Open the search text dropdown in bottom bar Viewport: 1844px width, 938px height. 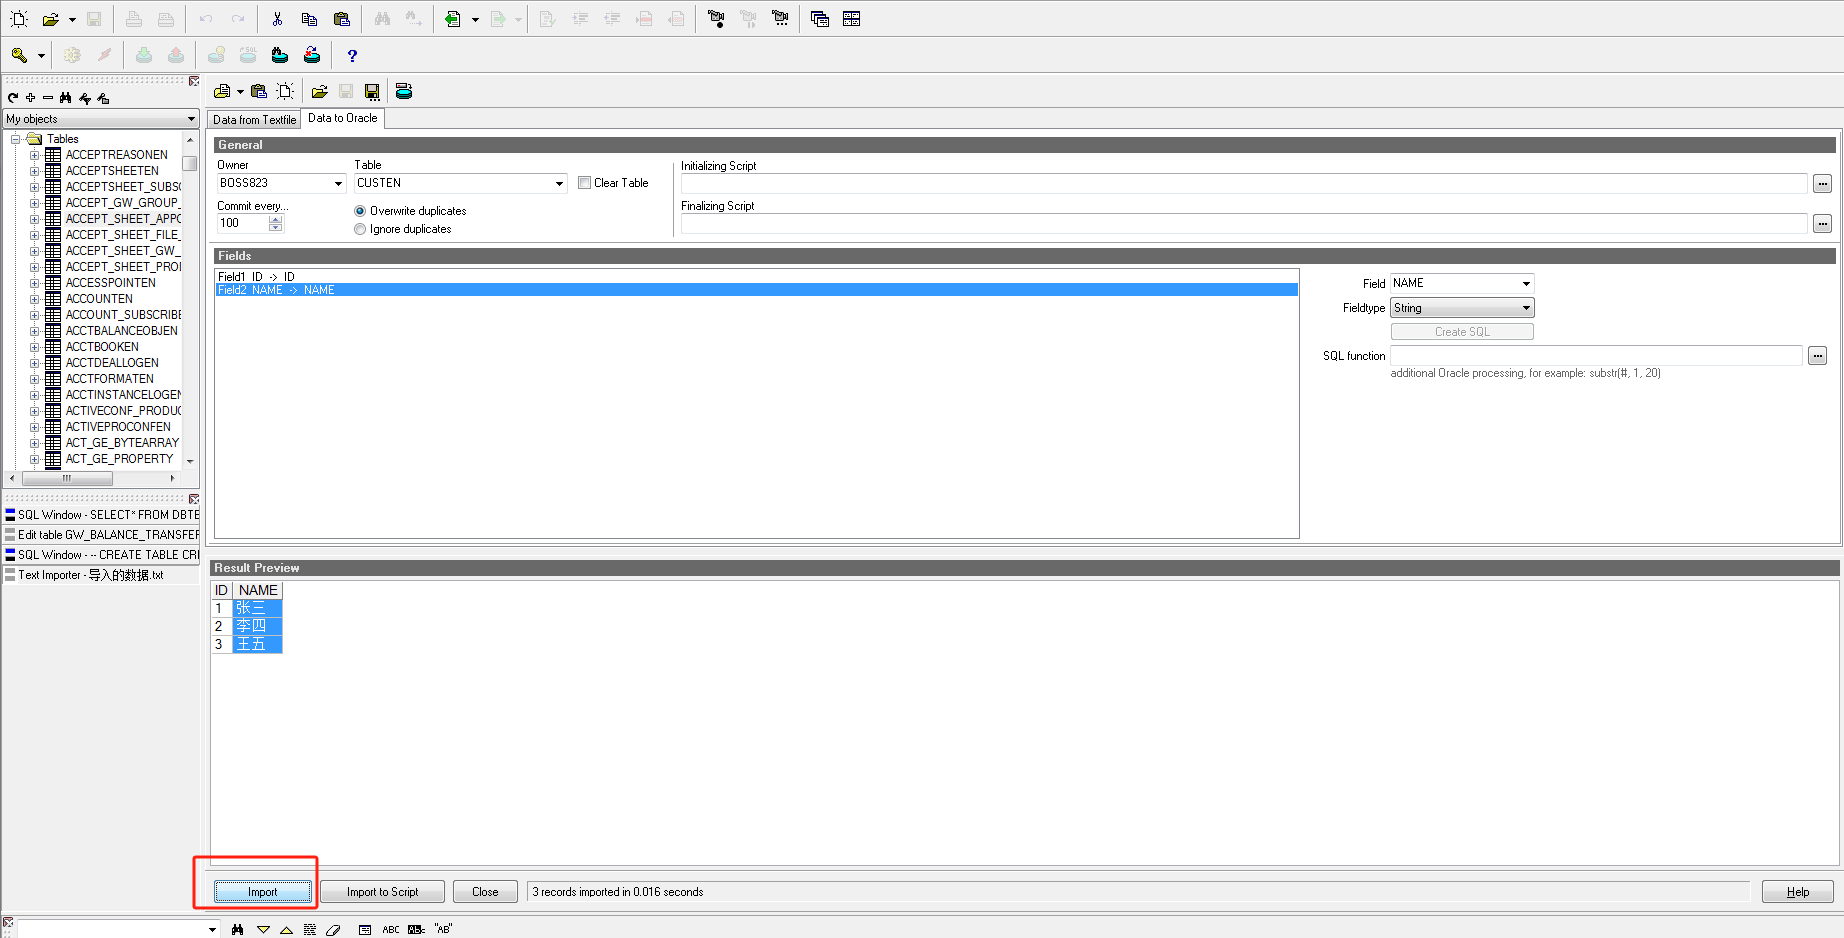[x=212, y=929]
